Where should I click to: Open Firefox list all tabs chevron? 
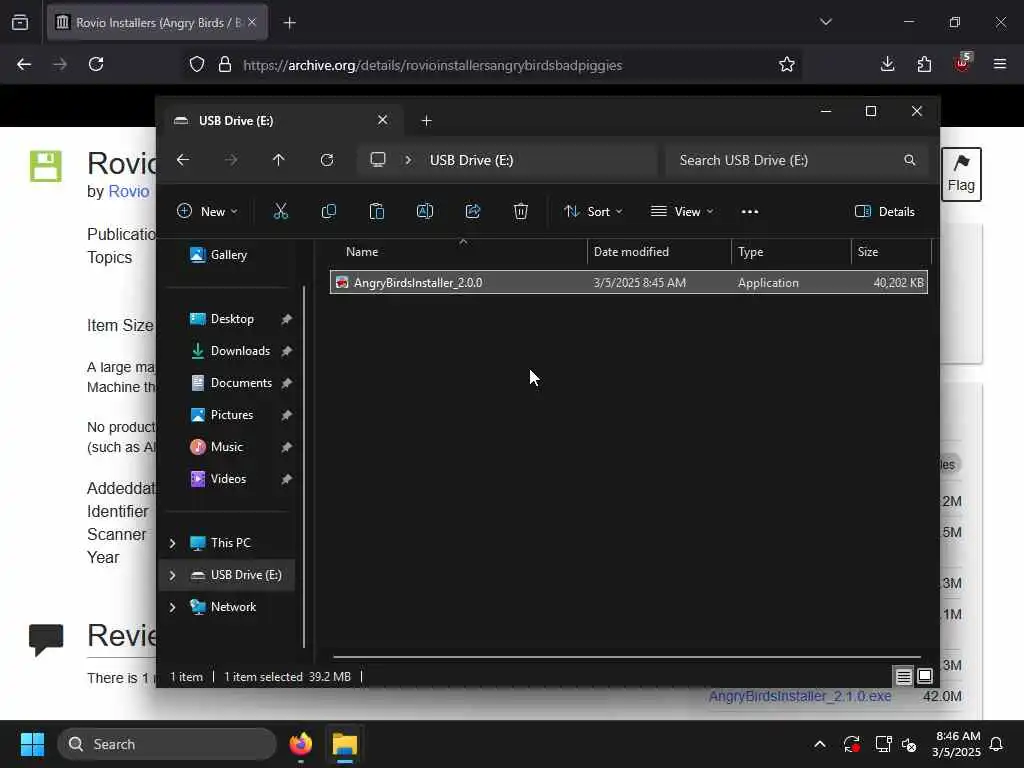point(826,22)
